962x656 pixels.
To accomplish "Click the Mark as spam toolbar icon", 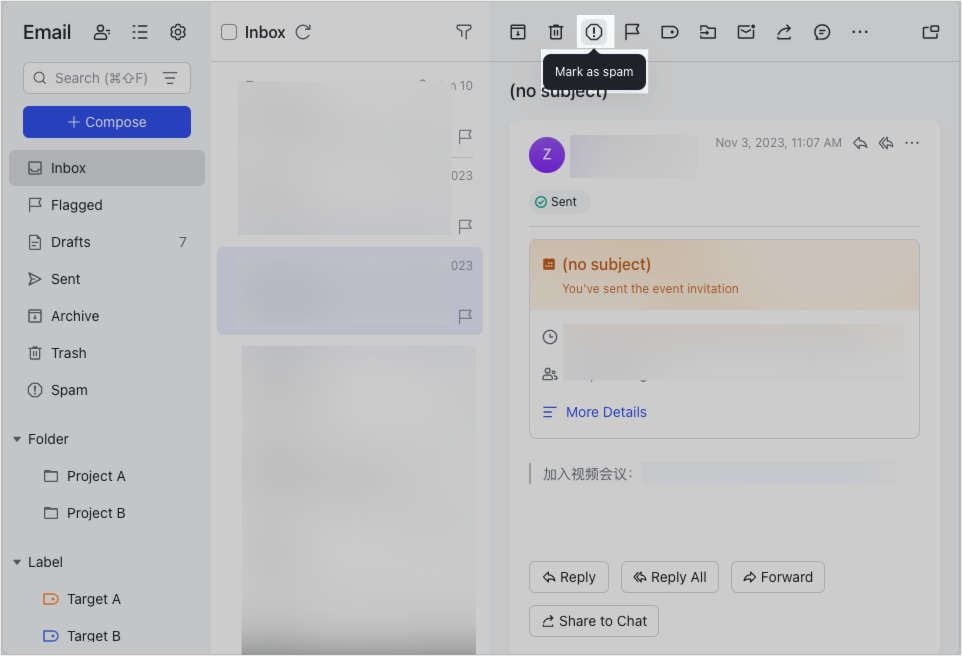I will pos(593,32).
